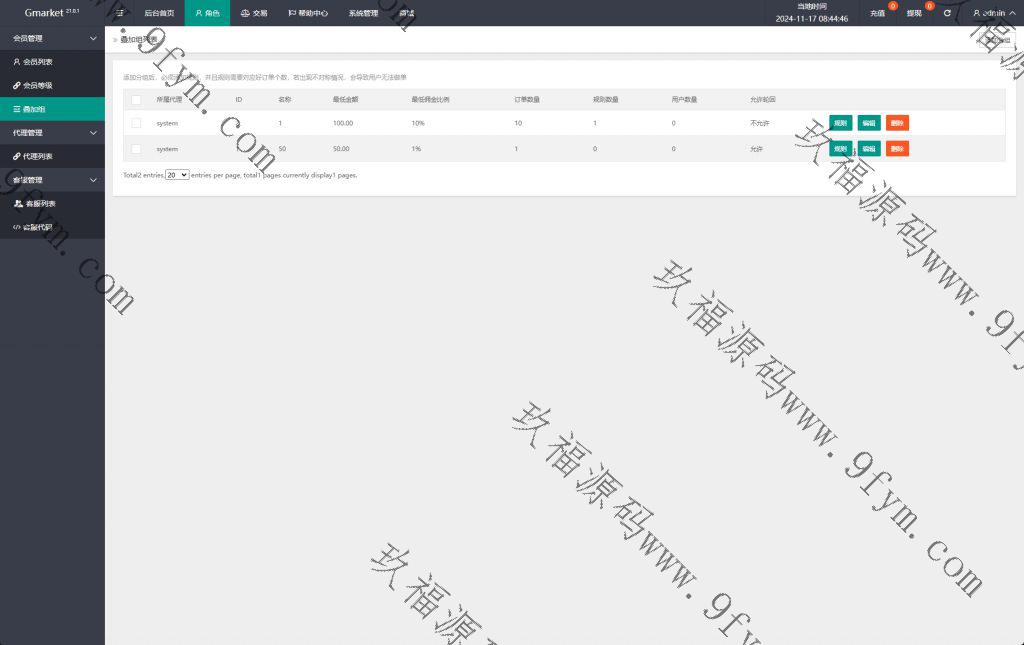
Task: Open the entries-per-page dropdown showing 20
Action: (x=177, y=175)
